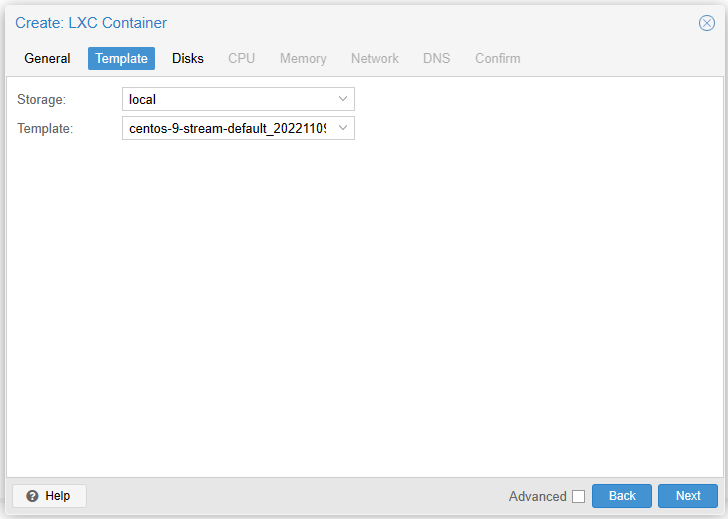This screenshot has height=519, width=728.
Task: Switch to the General tab
Action: [x=47, y=58]
